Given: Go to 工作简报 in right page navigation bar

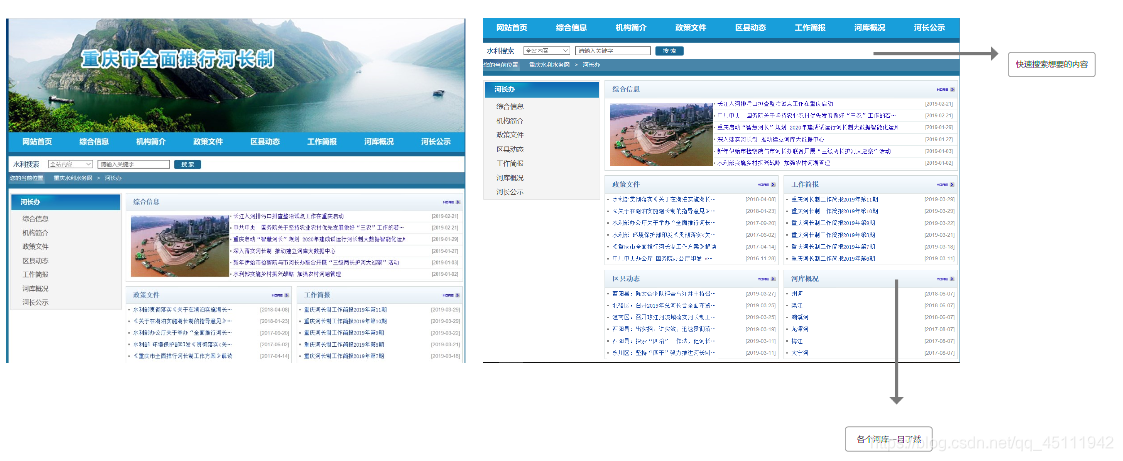Looking at the screenshot, I should tap(810, 27).
